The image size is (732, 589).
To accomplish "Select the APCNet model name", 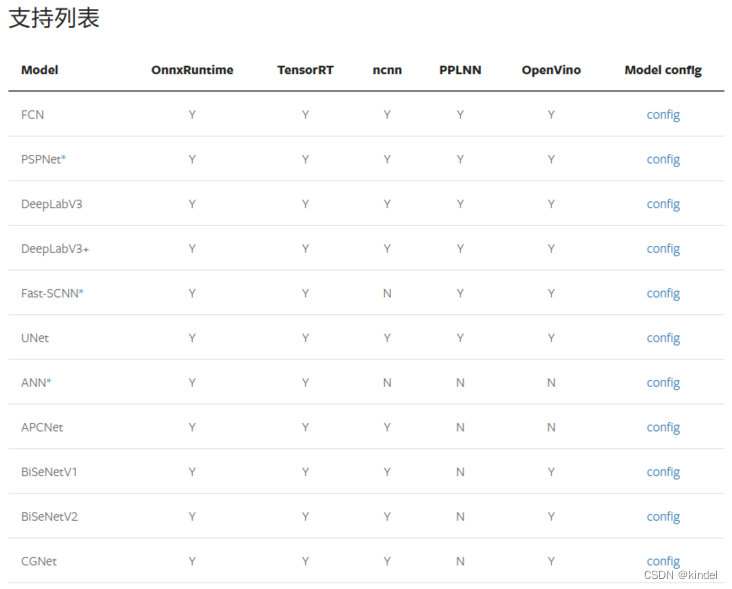I will click(42, 428).
